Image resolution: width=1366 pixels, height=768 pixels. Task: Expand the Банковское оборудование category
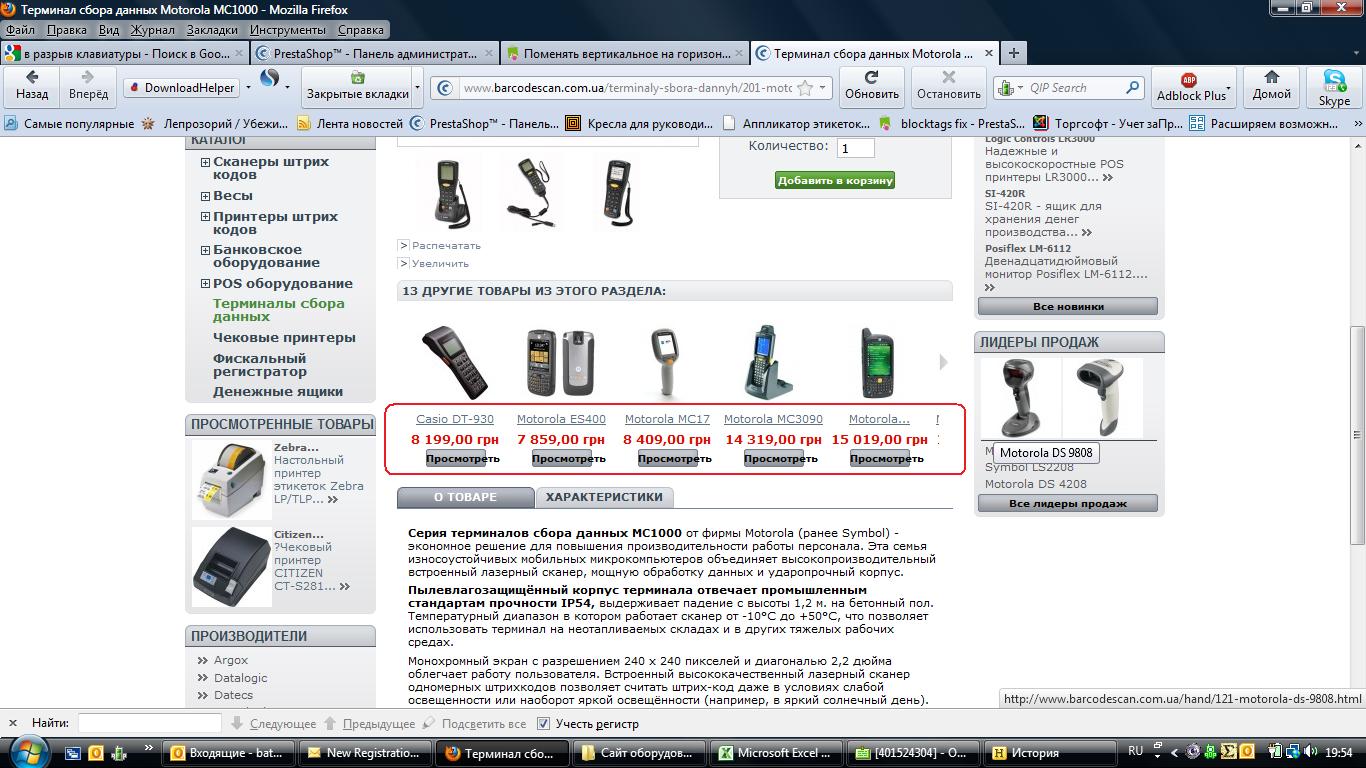pos(205,250)
